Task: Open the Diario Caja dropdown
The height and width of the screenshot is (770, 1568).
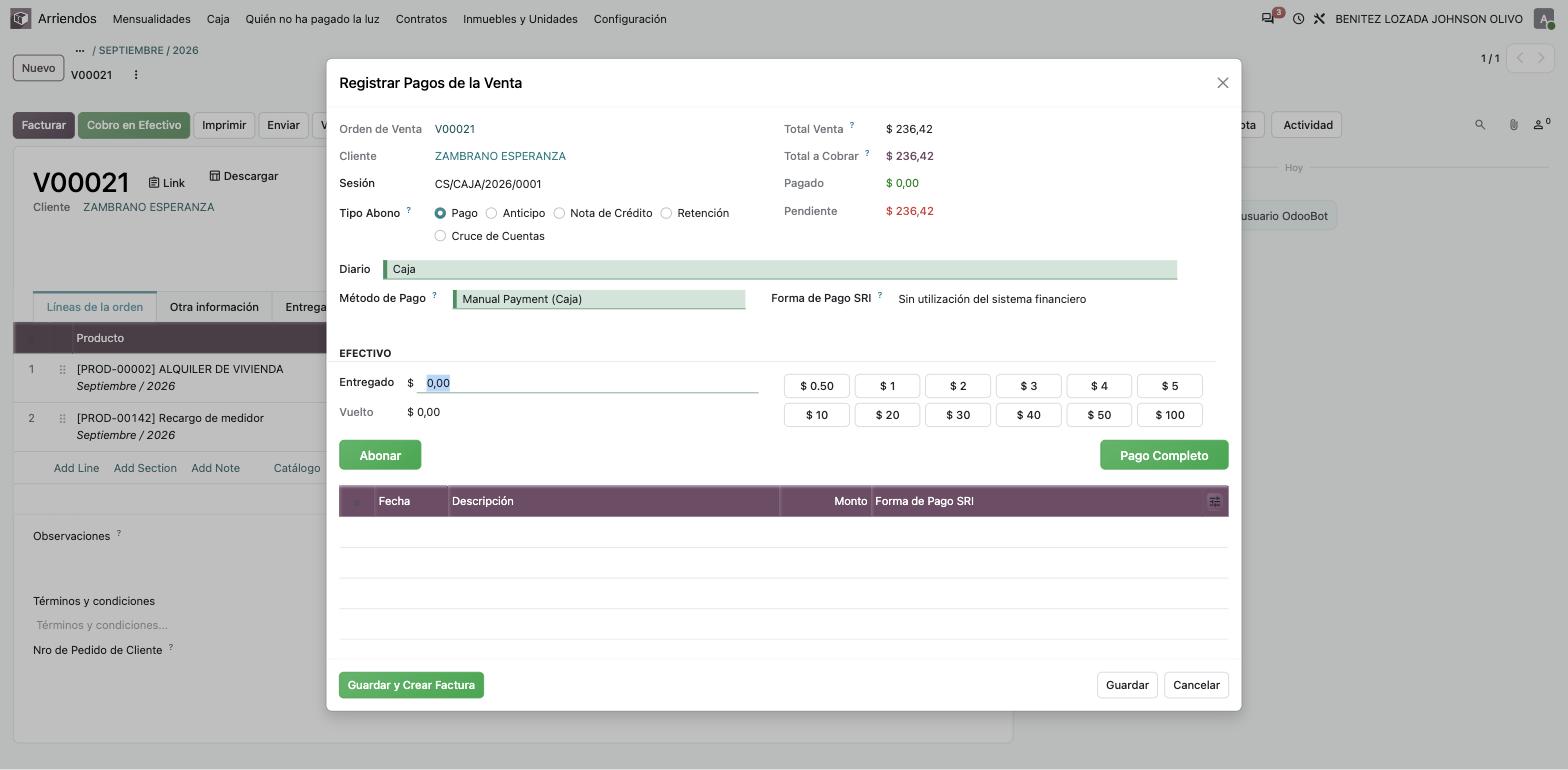Action: pyautogui.click(x=780, y=270)
